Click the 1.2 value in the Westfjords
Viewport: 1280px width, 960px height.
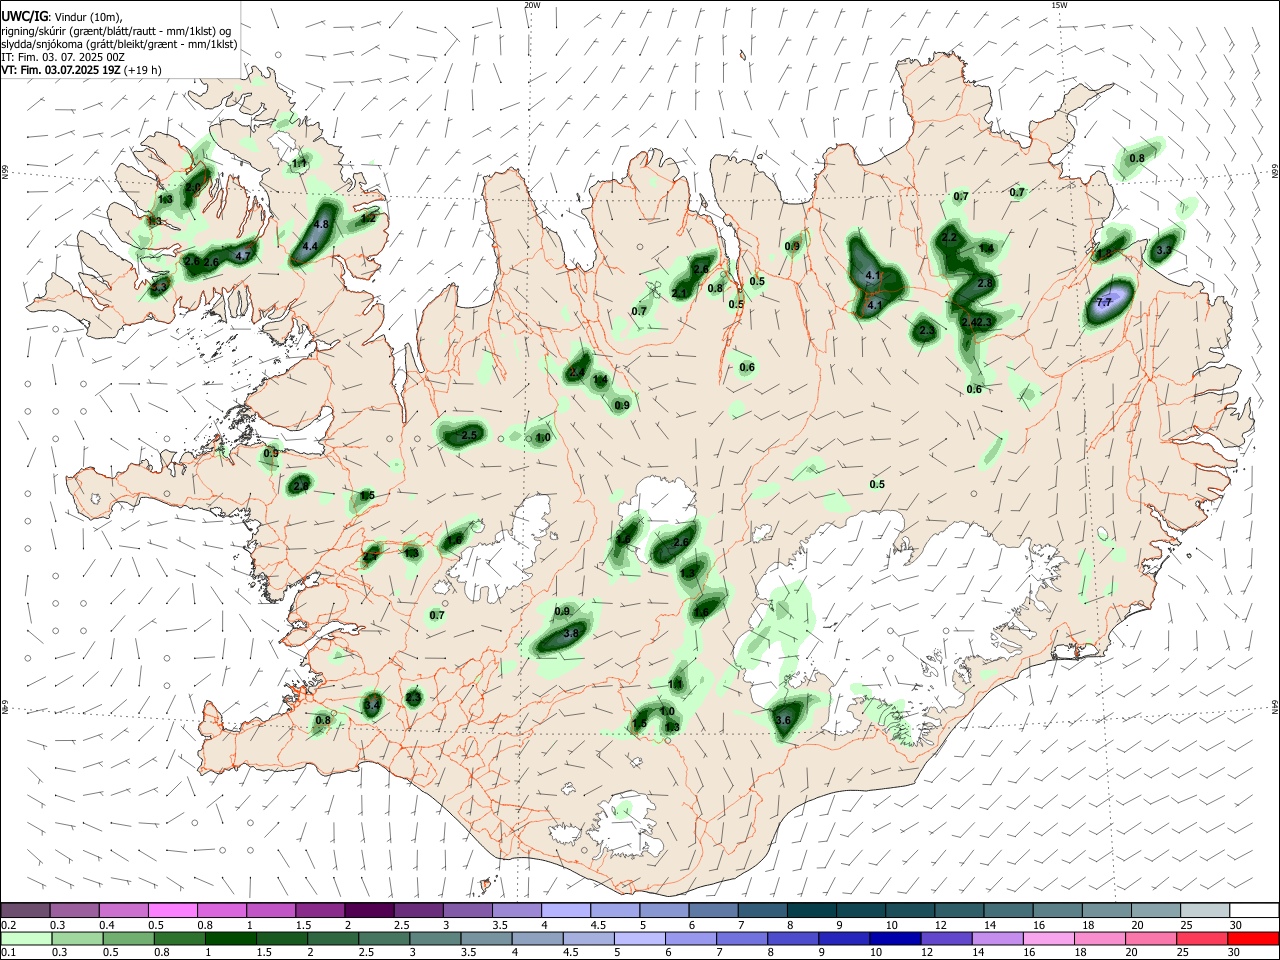tap(368, 218)
